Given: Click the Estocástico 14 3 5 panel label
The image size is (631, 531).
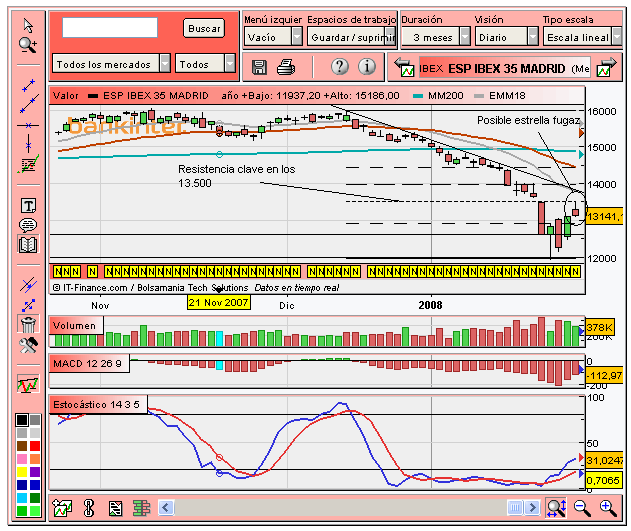Looking at the screenshot, I should [98, 405].
